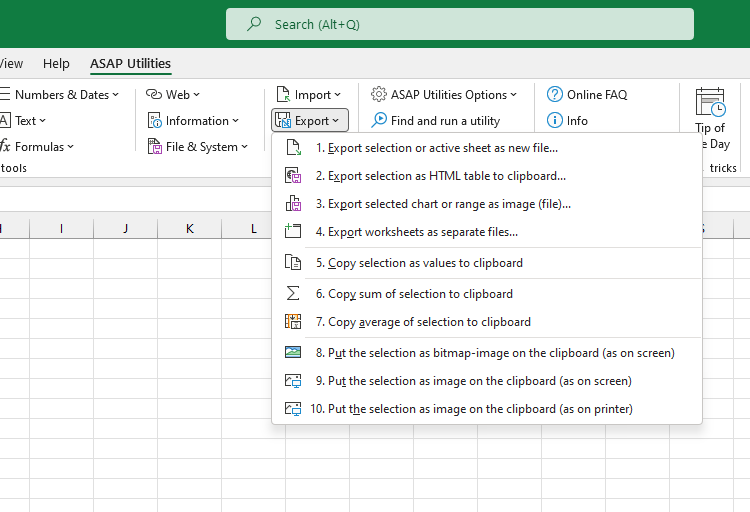Choose Copy sum of selection to clipboard

tap(486, 294)
